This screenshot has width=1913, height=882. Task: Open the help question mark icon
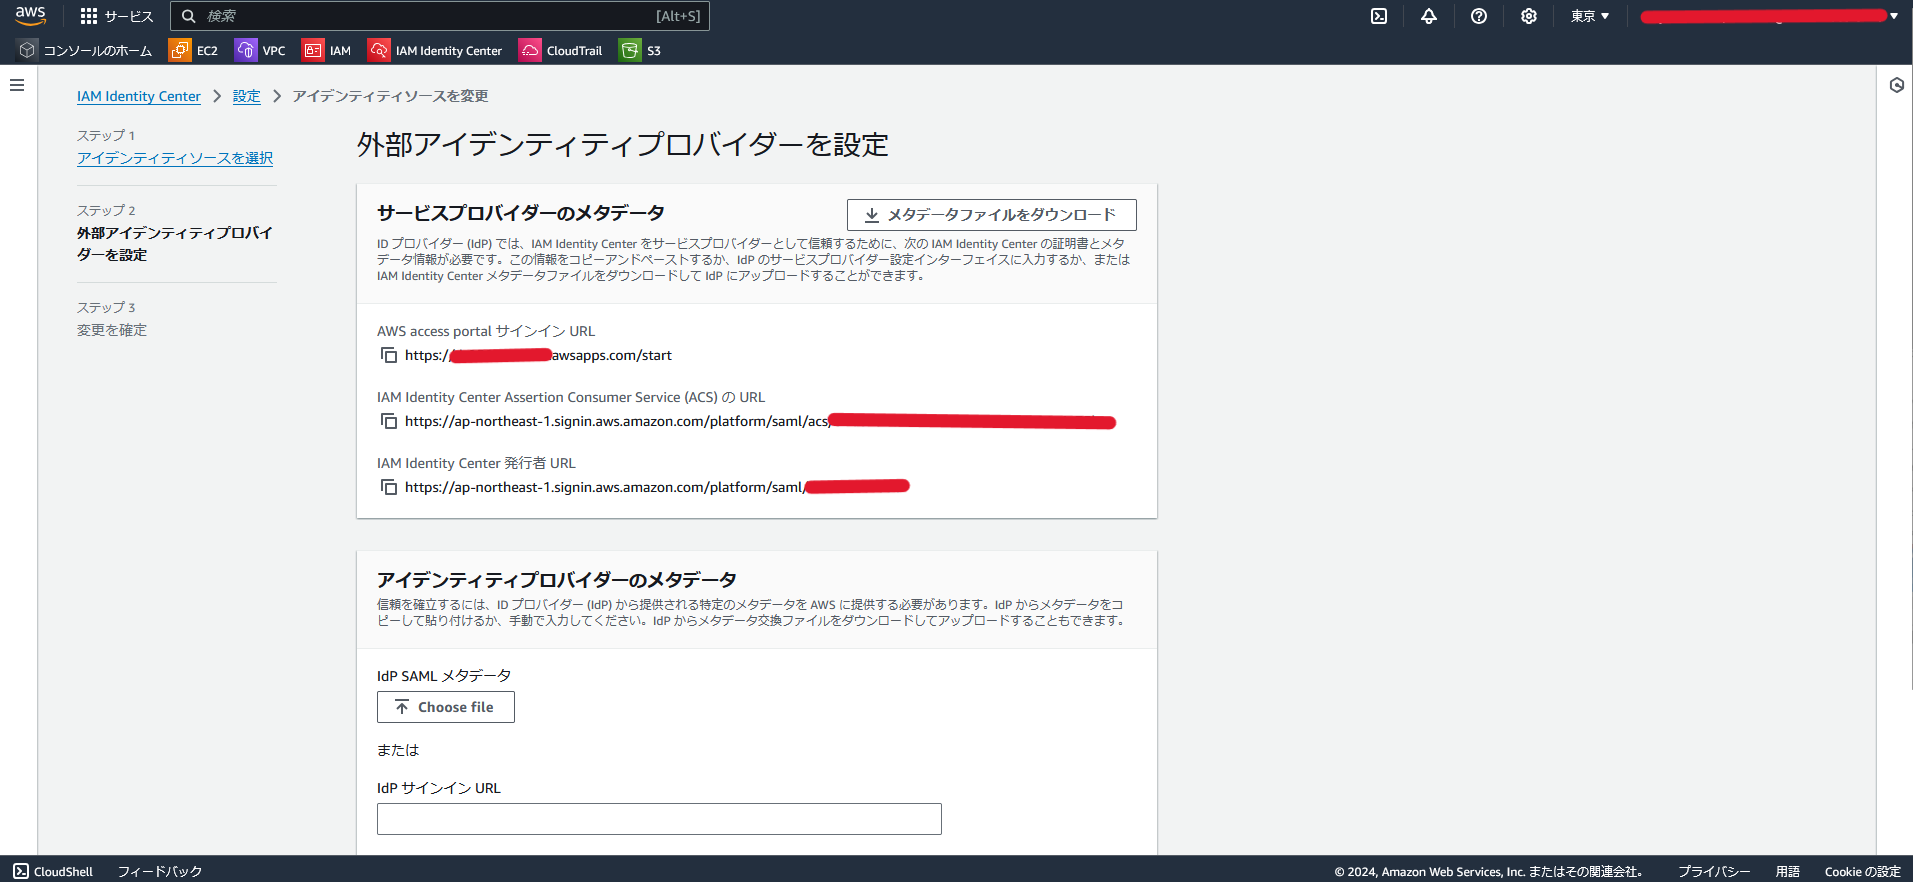coord(1479,16)
